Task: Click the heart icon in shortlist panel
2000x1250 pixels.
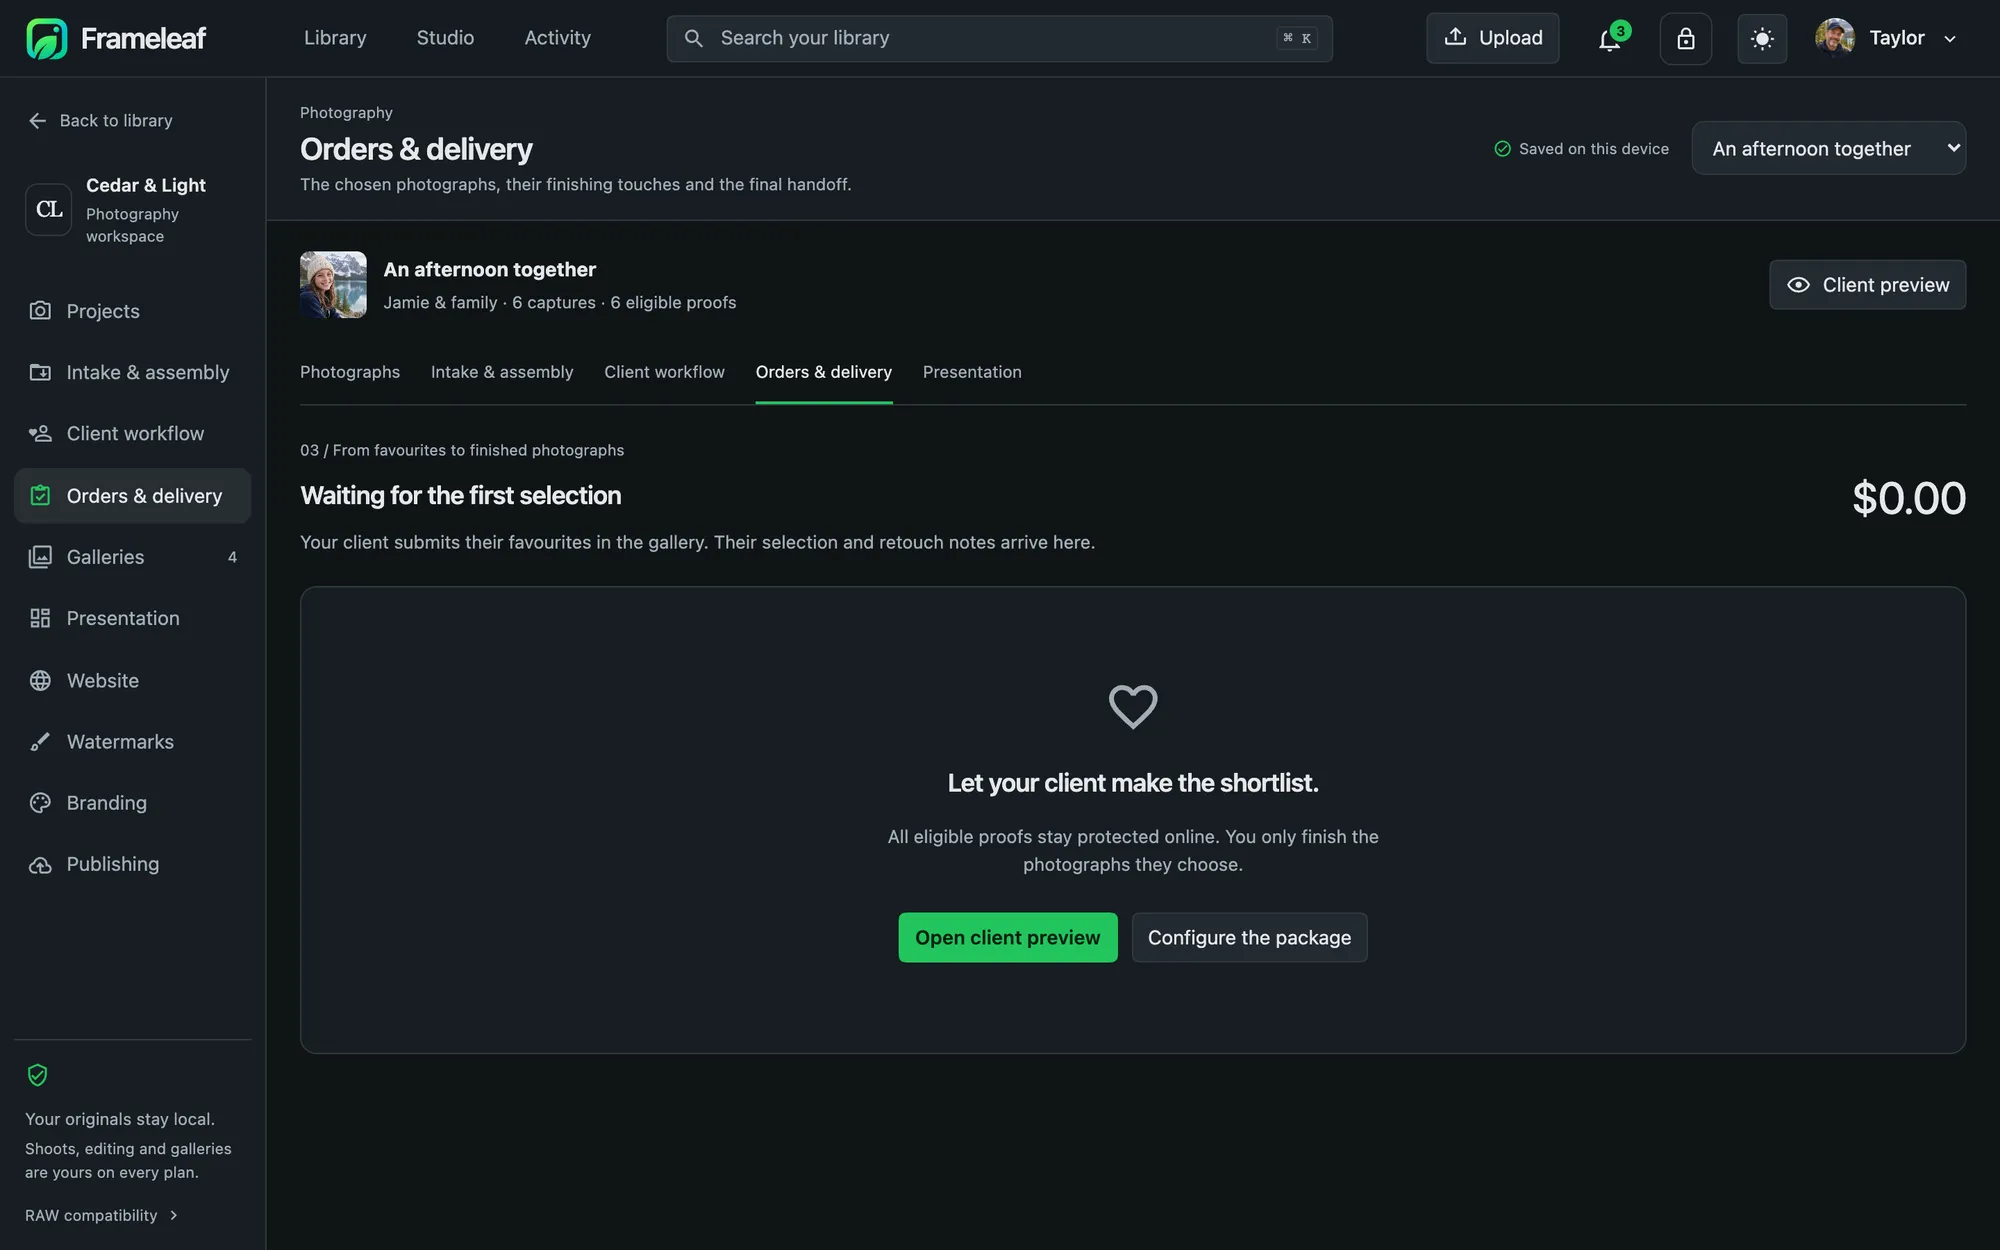Action: [x=1133, y=706]
